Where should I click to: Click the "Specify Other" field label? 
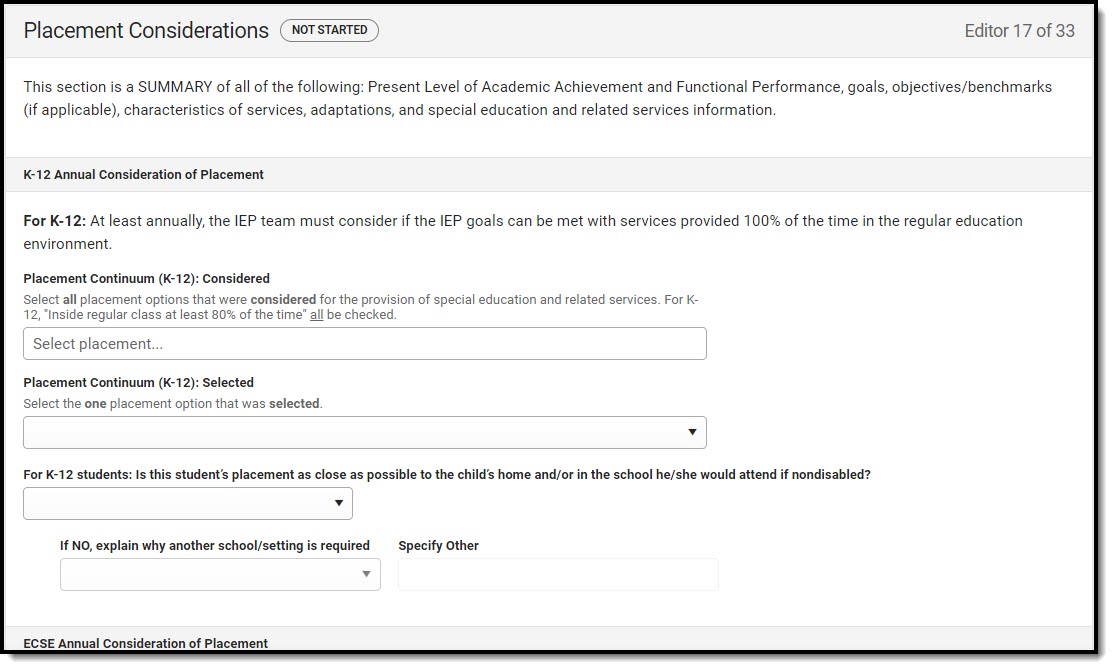click(x=438, y=546)
